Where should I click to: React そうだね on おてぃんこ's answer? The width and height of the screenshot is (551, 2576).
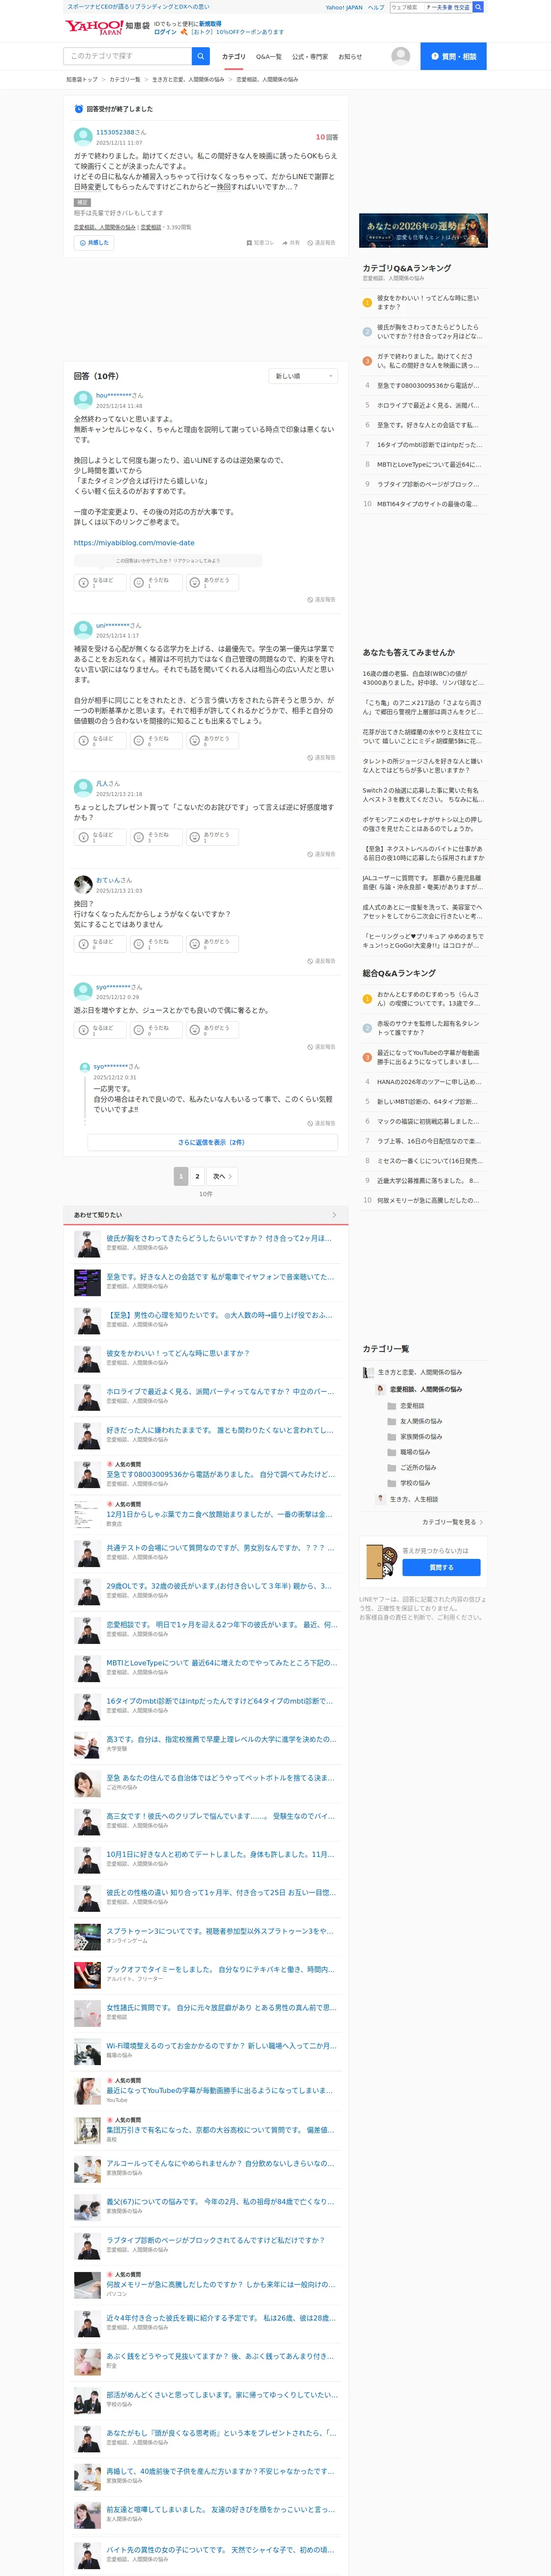pos(156,944)
